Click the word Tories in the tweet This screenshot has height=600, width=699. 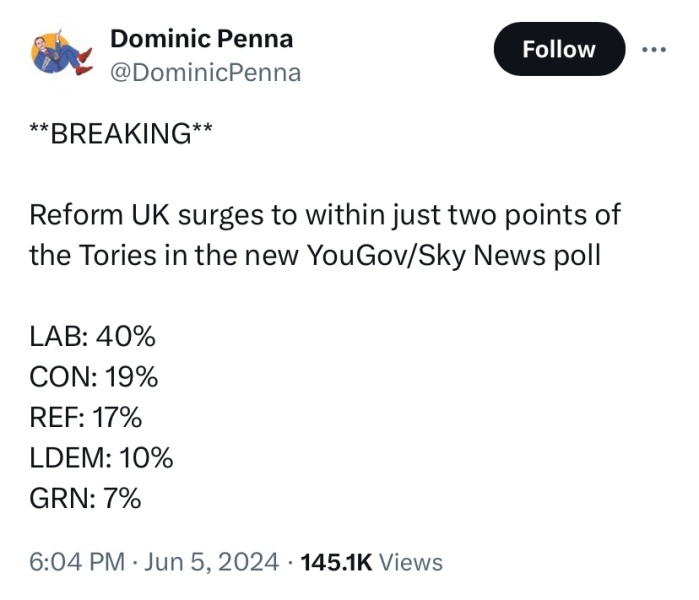point(106,255)
